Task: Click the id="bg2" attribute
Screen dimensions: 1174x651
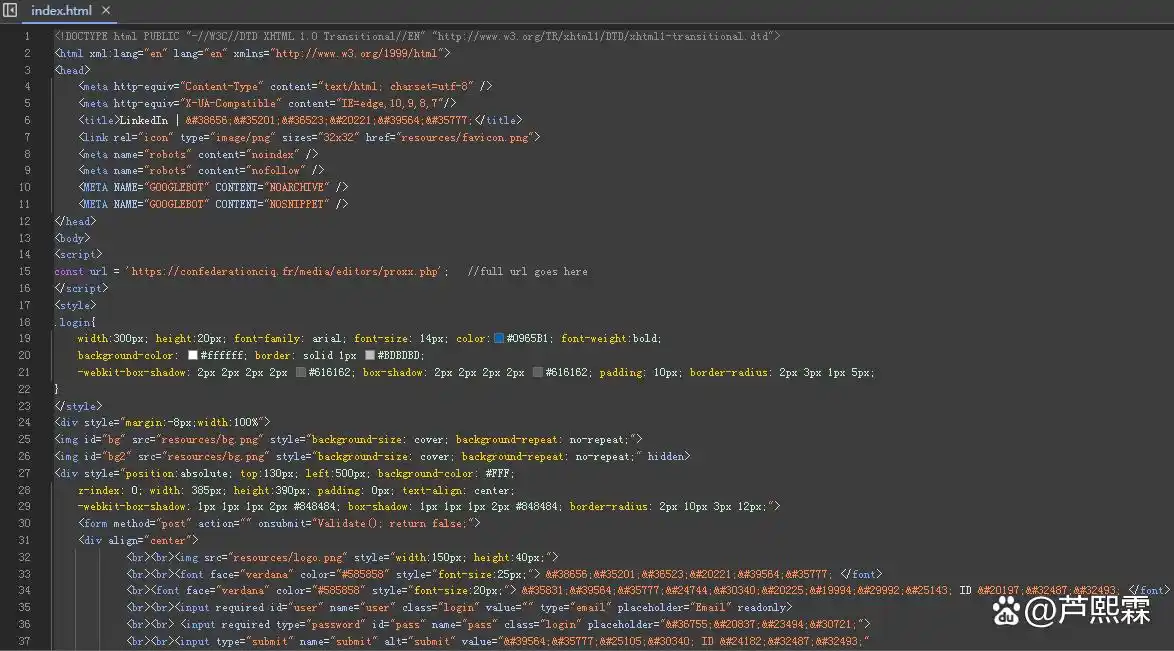Action: (x=108, y=456)
